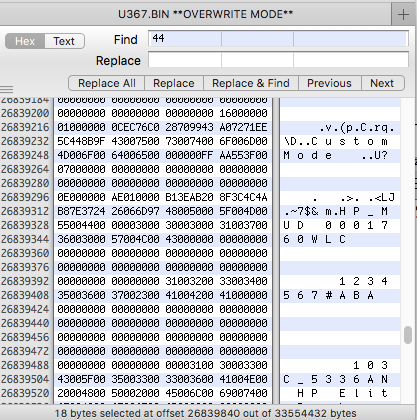Viewport: 417px width, 420px height.
Task: Click offset label 26839520
Action: (25, 393)
